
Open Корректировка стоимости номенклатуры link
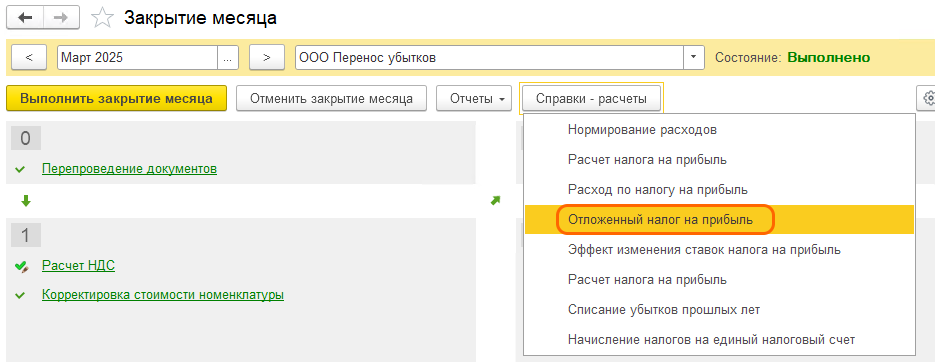[x=163, y=295]
